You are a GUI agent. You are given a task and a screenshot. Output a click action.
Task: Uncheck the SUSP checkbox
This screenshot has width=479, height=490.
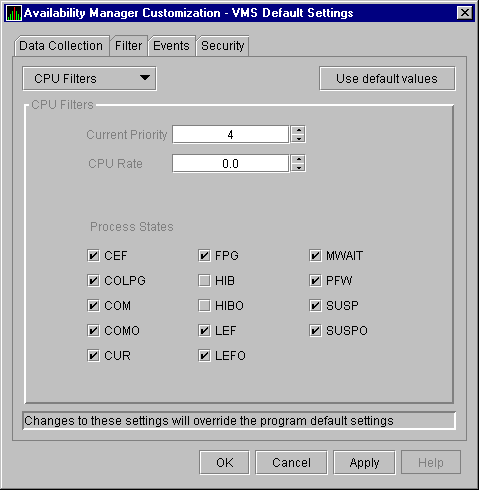coord(315,306)
